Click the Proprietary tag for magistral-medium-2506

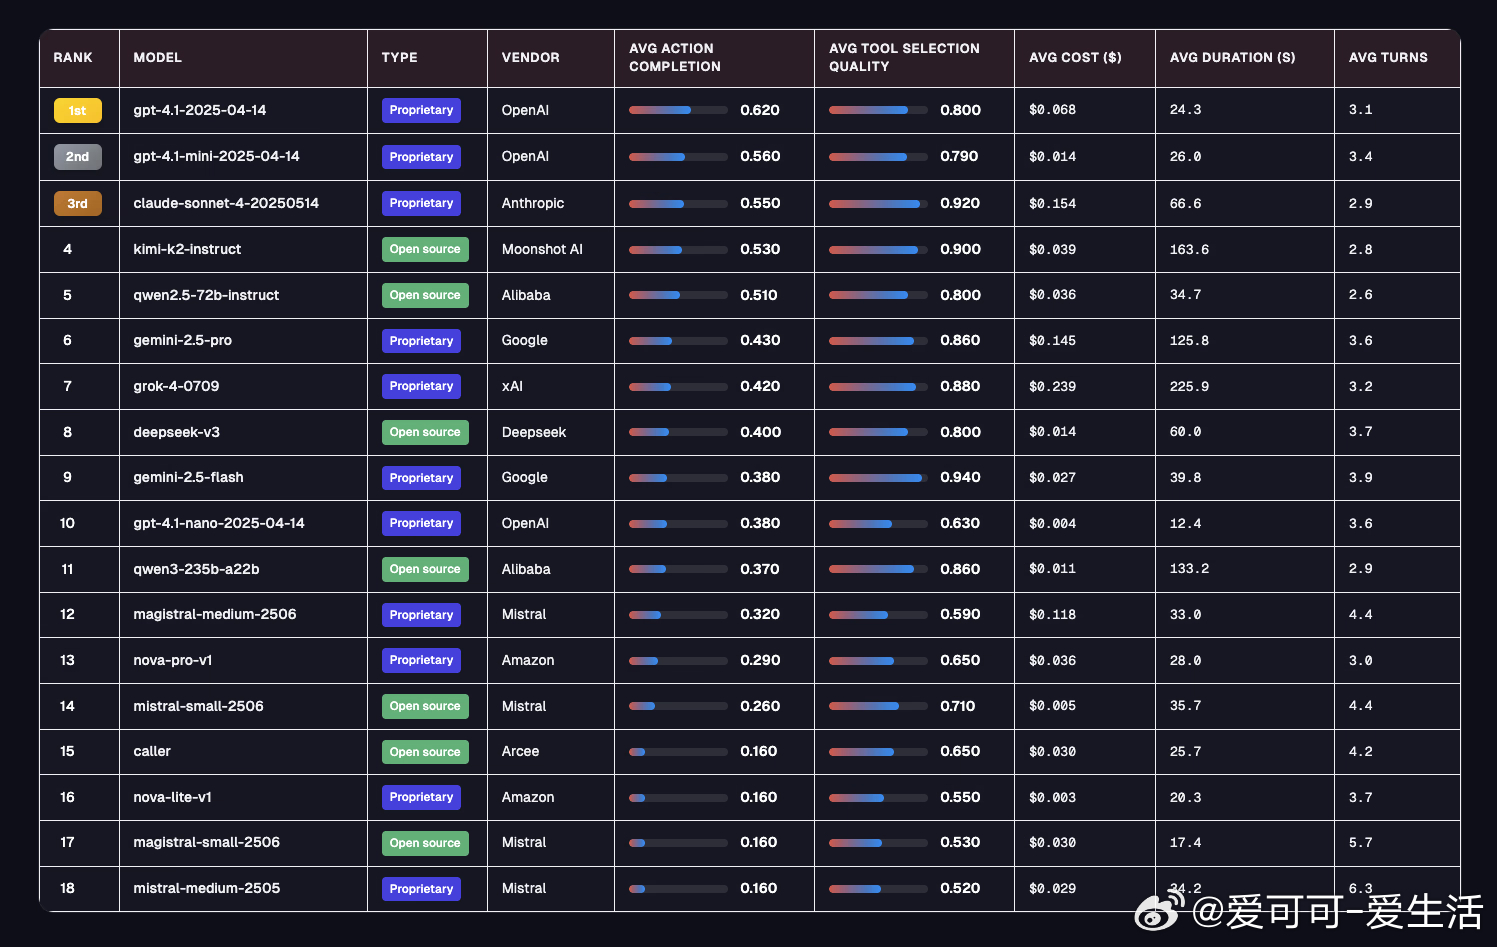(421, 615)
